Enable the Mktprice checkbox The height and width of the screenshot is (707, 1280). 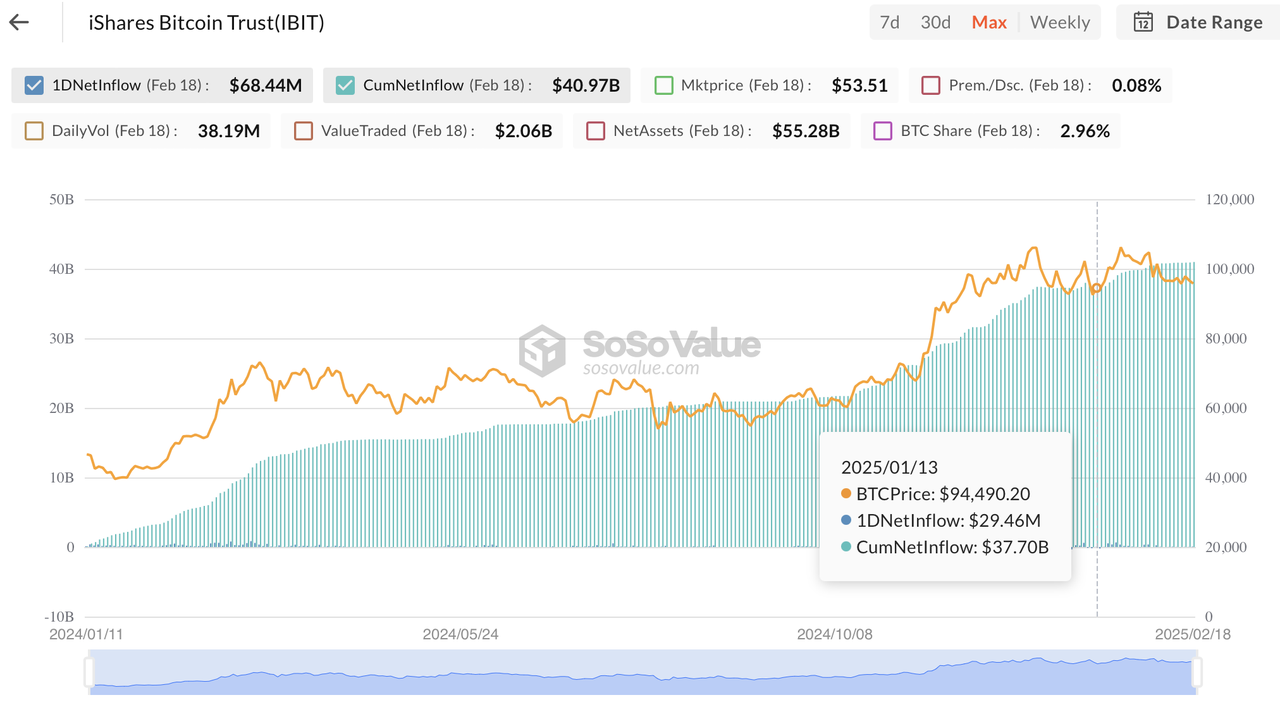coord(664,86)
